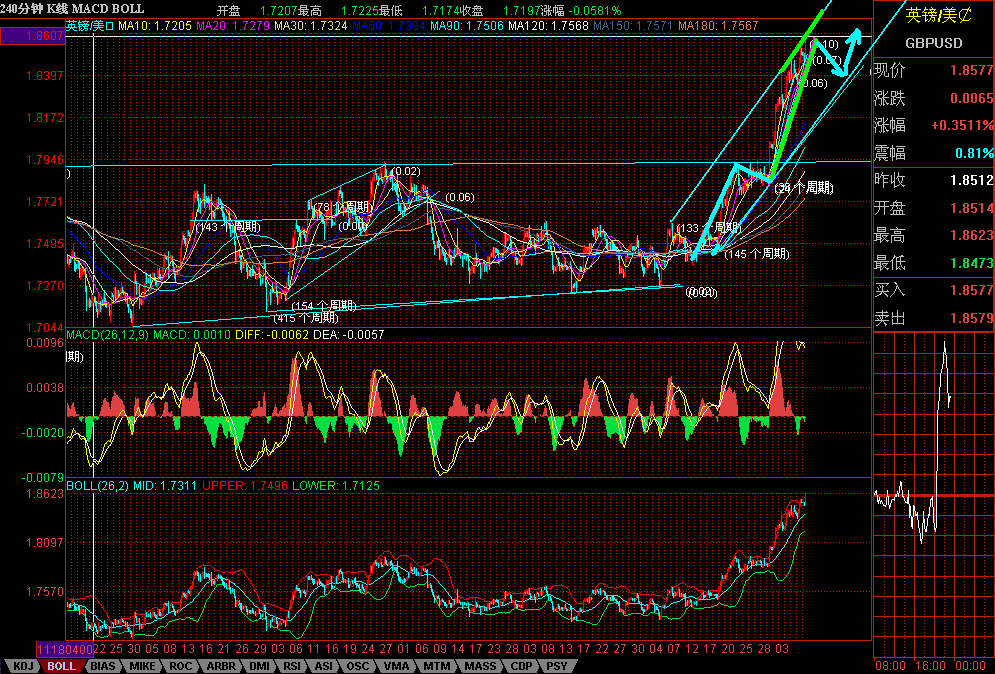This screenshot has width=995, height=674.
Task: Click the MA20: 1.7279 legend label
Action: pyautogui.click(x=234, y=26)
